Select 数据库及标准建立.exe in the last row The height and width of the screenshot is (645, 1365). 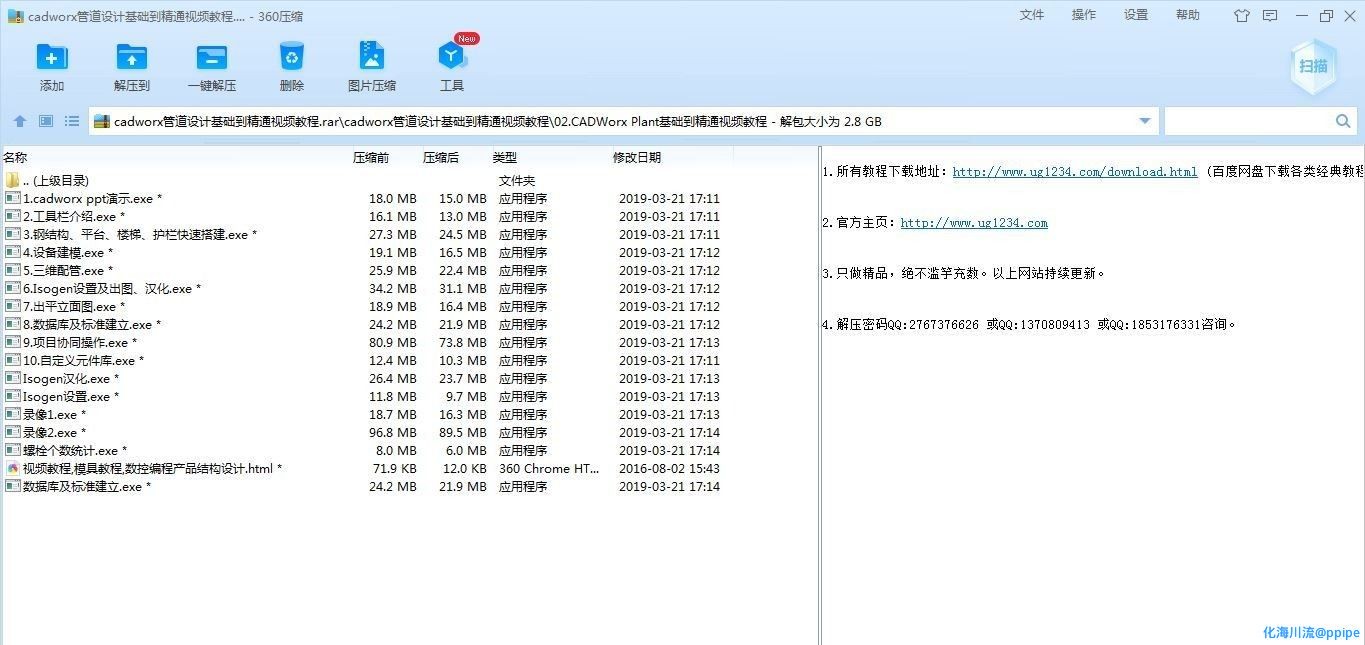pos(87,487)
